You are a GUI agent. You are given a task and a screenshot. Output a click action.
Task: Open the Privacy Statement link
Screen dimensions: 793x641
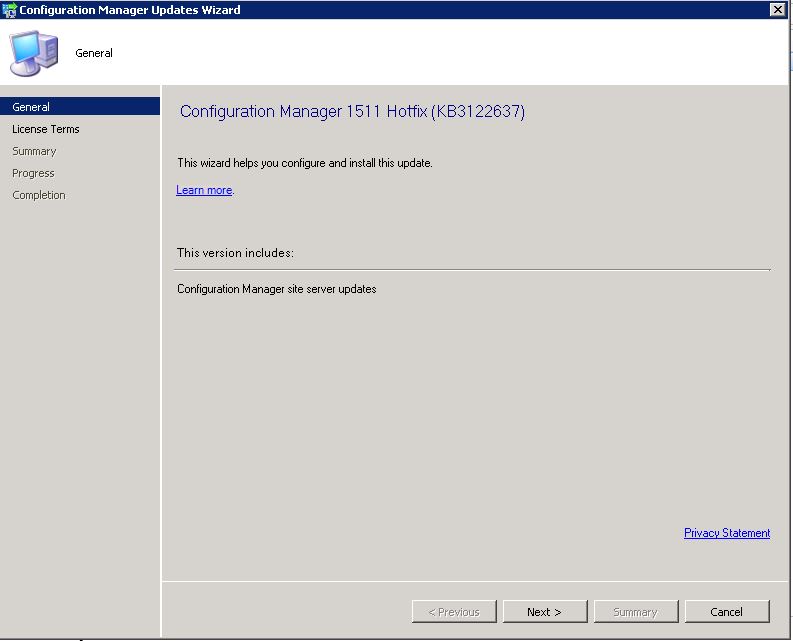click(x=727, y=533)
